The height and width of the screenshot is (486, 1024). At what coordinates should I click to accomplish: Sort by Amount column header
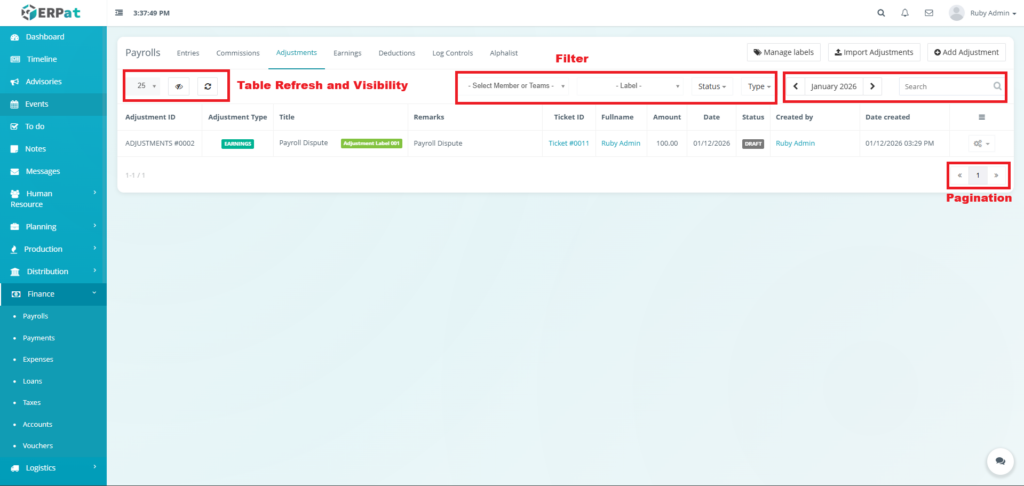[667, 117]
